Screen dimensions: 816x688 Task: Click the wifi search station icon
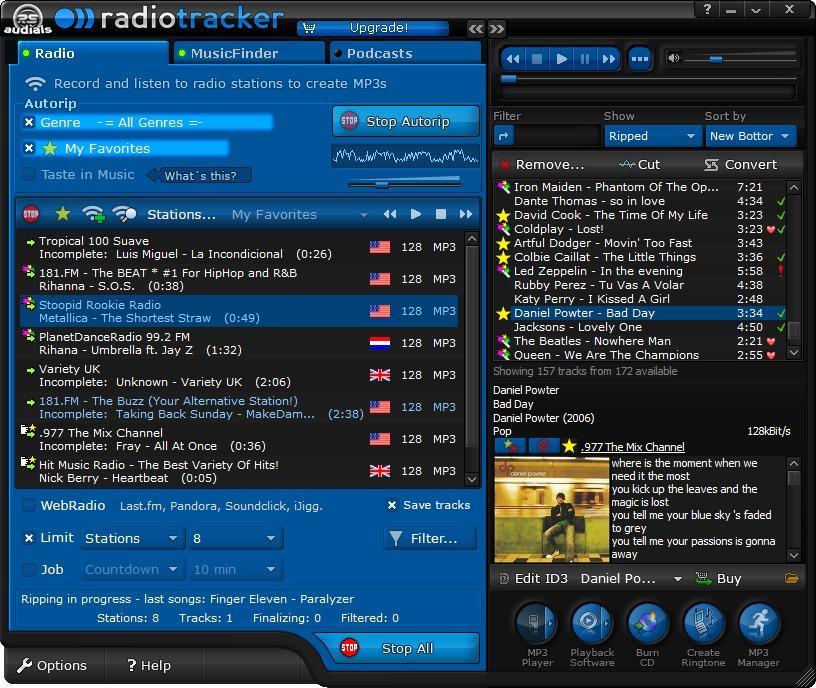[124, 214]
